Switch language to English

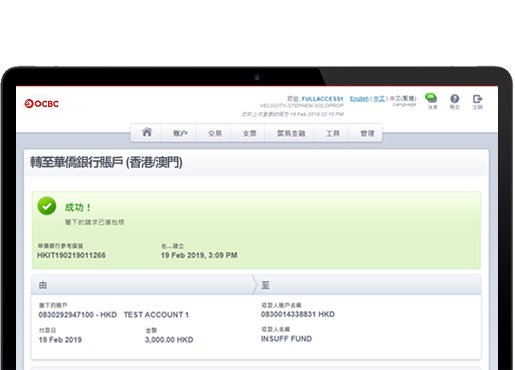[x=359, y=99]
